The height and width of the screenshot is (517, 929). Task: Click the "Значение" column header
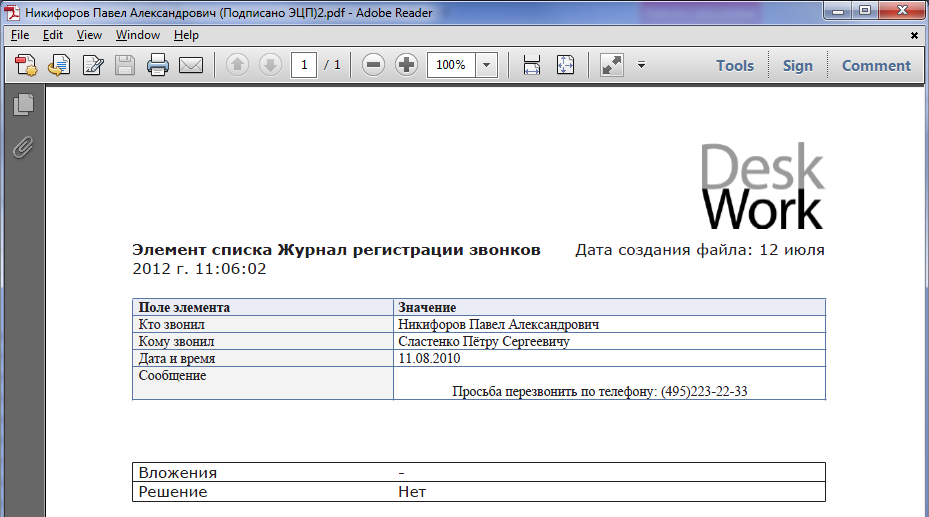pos(427,307)
